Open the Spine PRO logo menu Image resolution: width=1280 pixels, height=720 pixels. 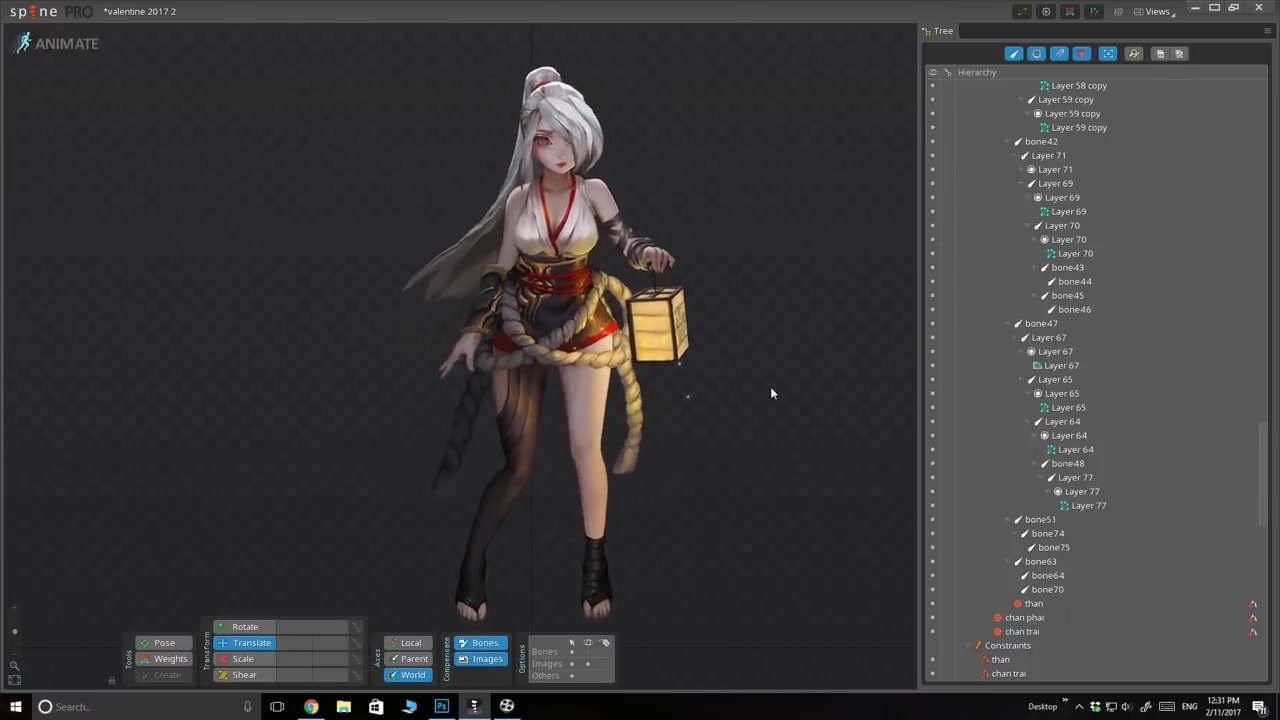[x=50, y=12]
